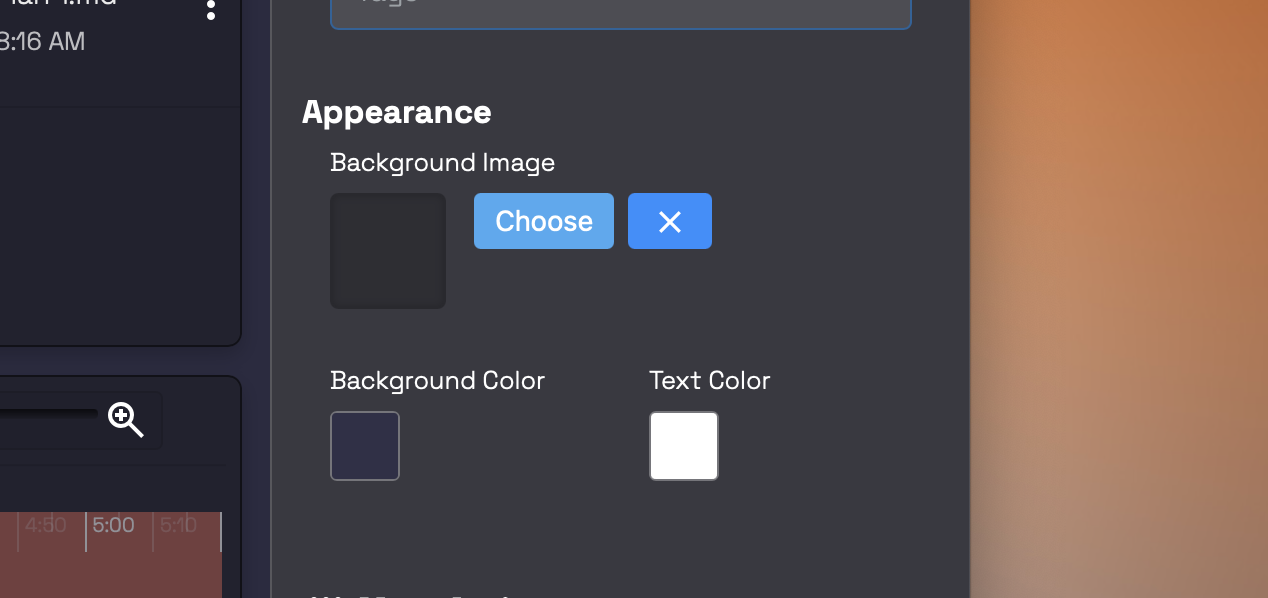Image resolution: width=1268 pixels, height=598 pixels.
Task: Click the Appearance section heading
Action: pyautogui.click(x=396, y=112)
